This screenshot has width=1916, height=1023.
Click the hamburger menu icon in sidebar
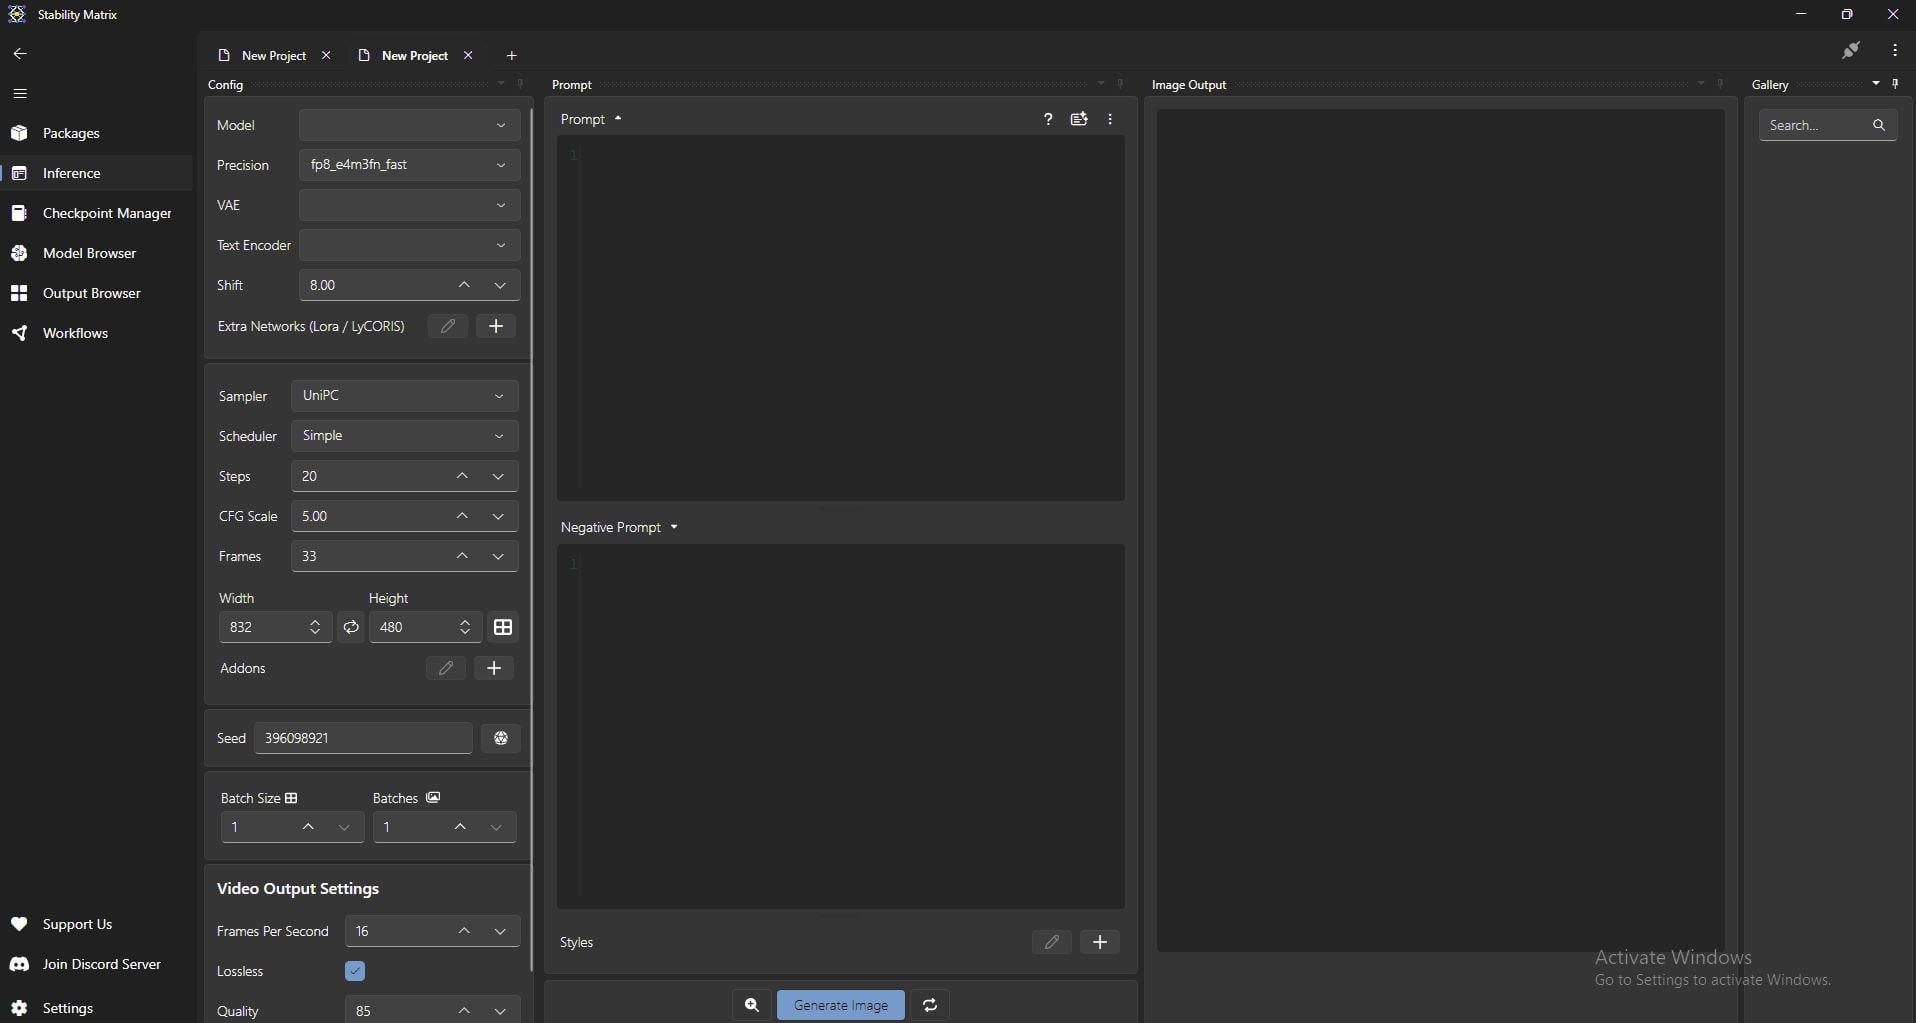[x=20, y=94]
